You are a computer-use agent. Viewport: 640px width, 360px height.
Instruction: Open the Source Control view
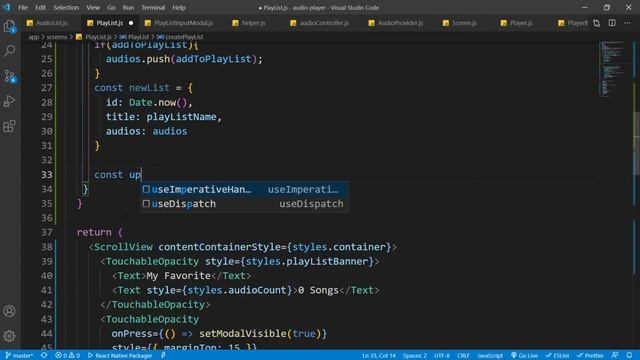pos(9,76)
